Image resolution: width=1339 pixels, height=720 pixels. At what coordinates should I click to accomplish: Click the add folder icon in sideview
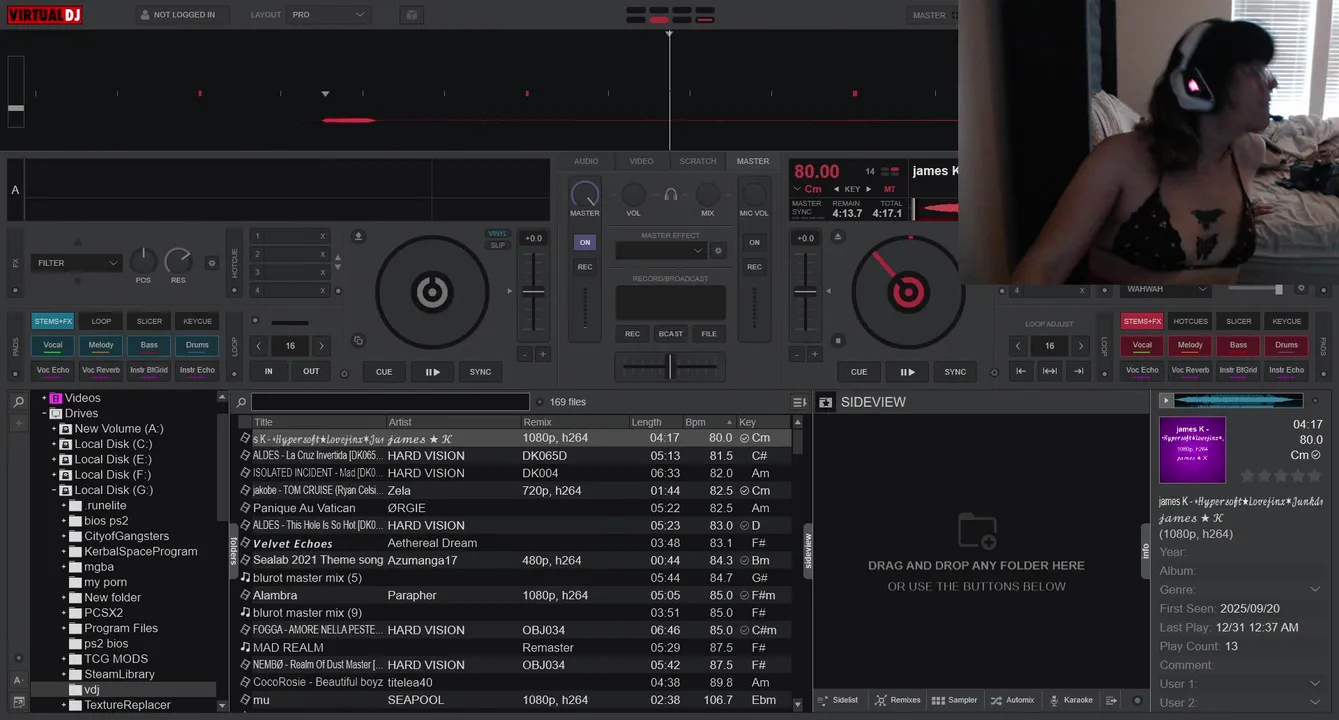[976, 531]
